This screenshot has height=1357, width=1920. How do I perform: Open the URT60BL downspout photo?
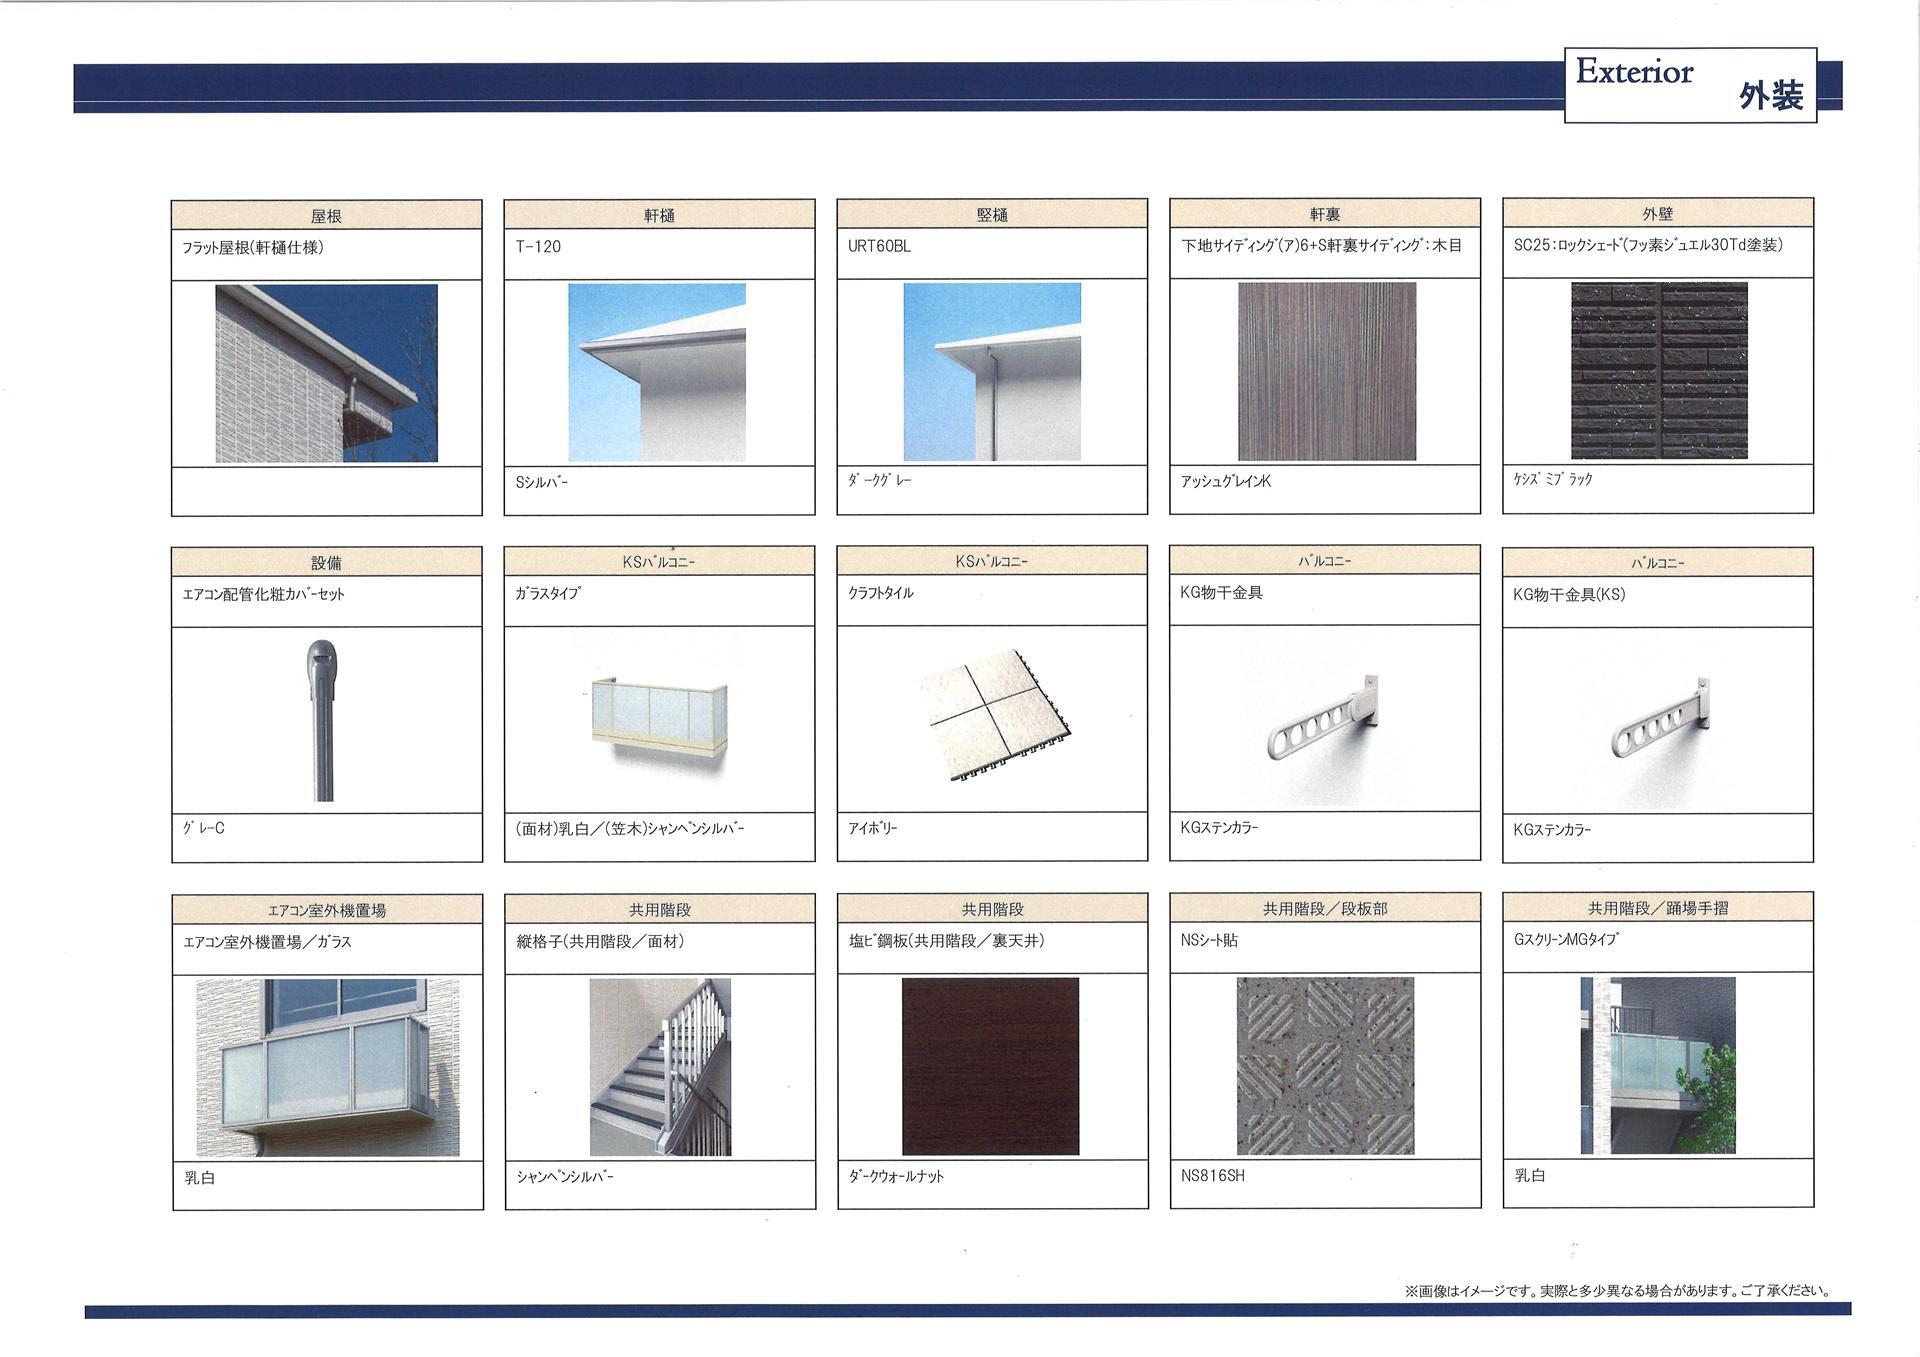pos(992,372)
